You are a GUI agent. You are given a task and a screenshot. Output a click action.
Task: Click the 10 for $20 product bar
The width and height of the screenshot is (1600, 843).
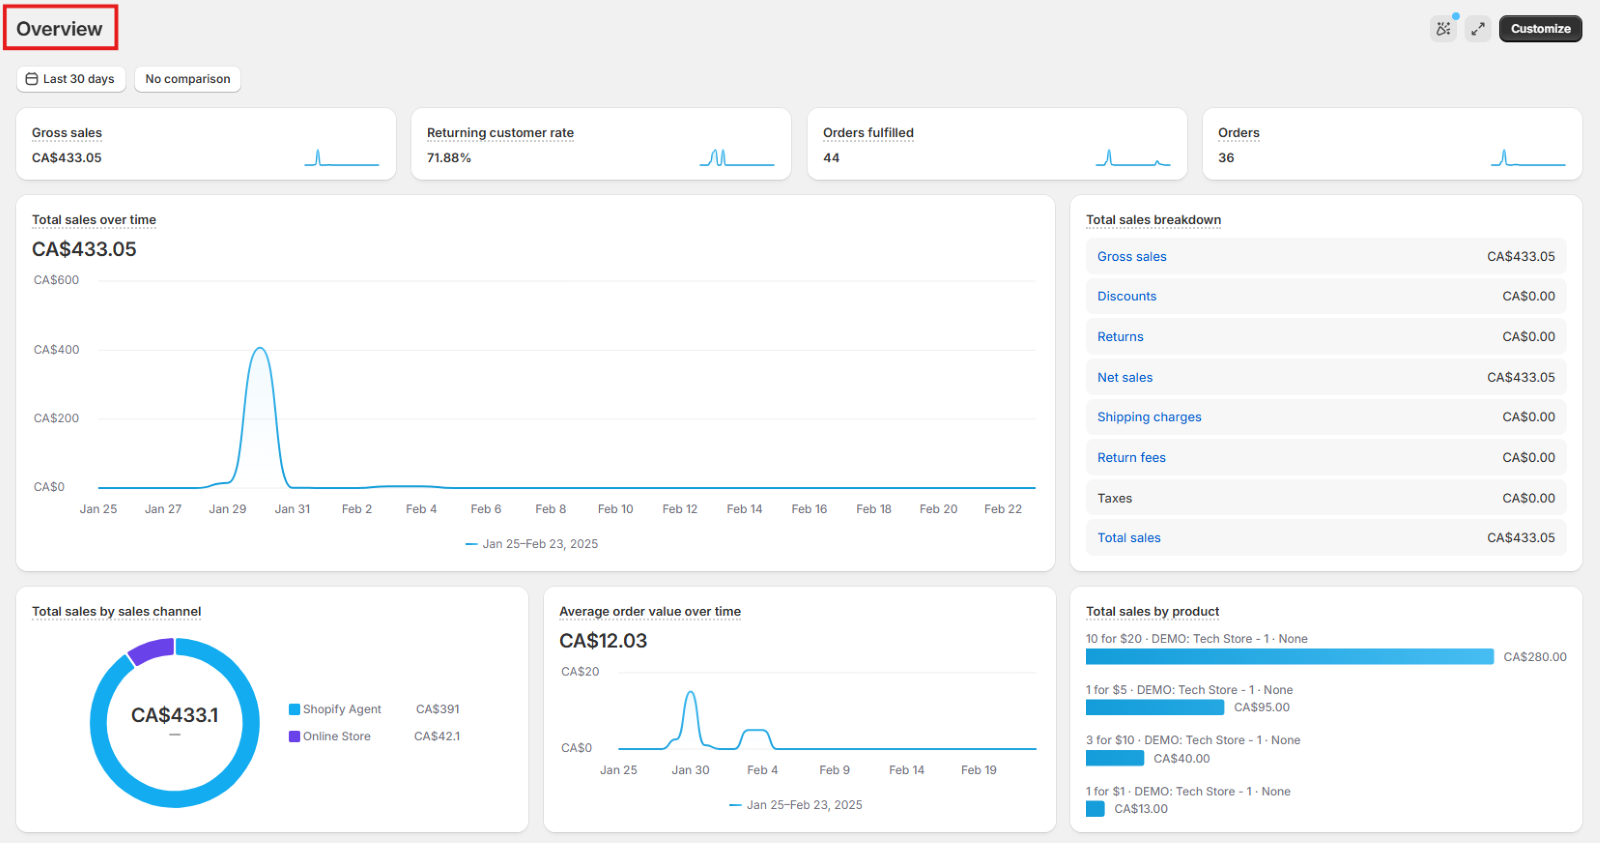click(x=1289, y=657)
